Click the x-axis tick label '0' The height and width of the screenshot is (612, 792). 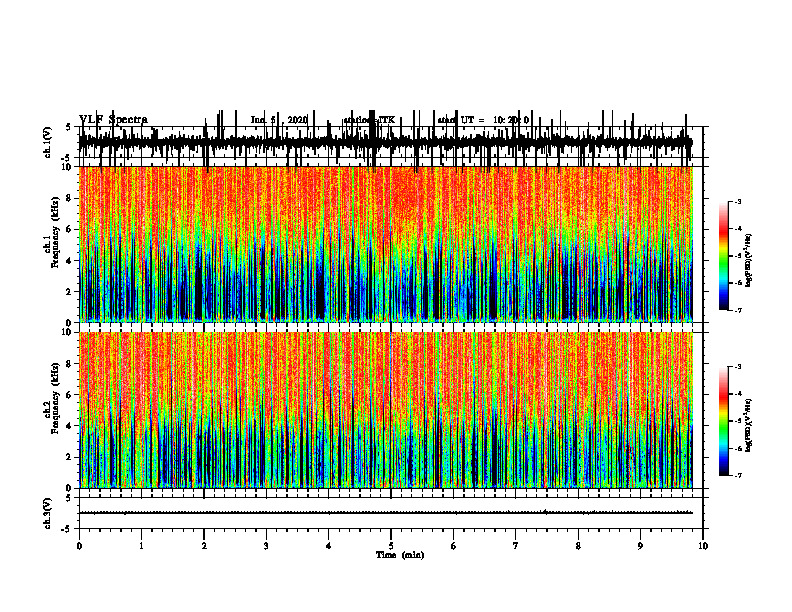(x=79, y=546)
